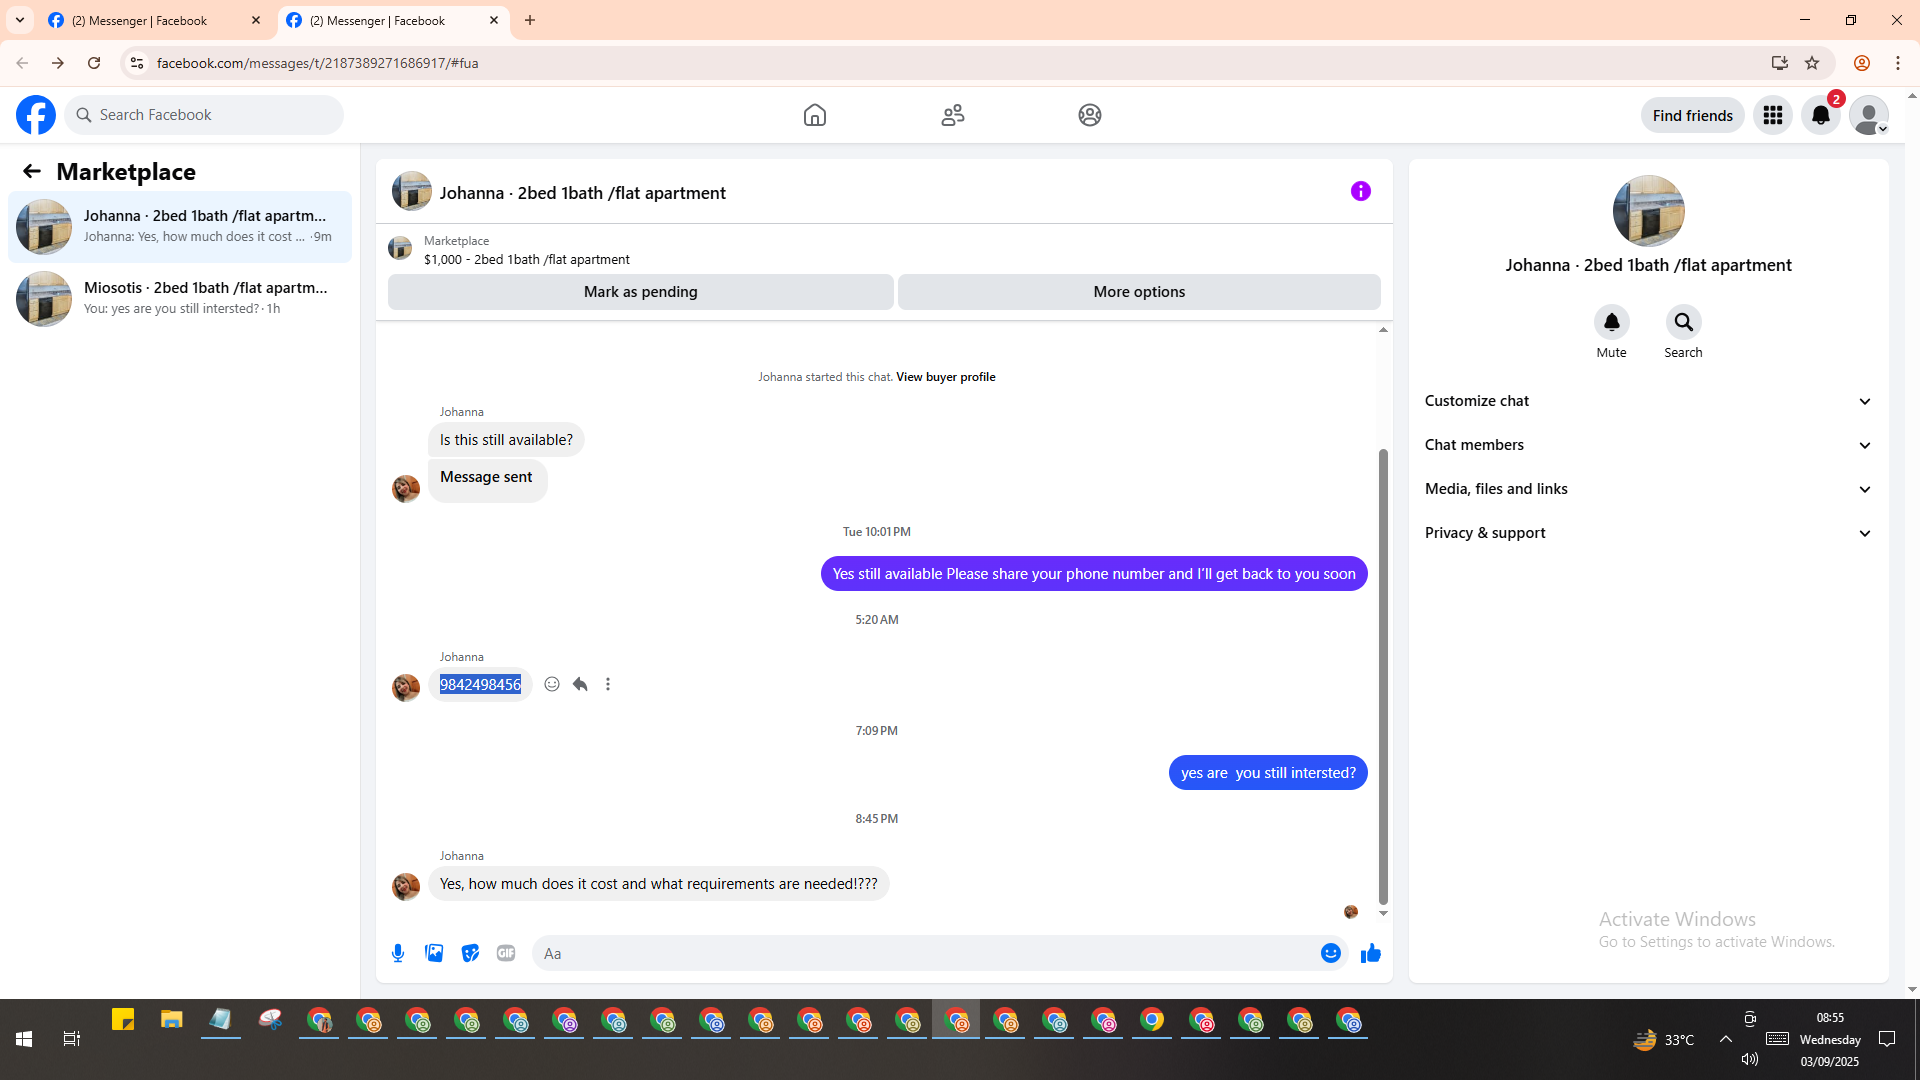
Task: Focus the Aa message input box
Action: [x=925, y=953]
